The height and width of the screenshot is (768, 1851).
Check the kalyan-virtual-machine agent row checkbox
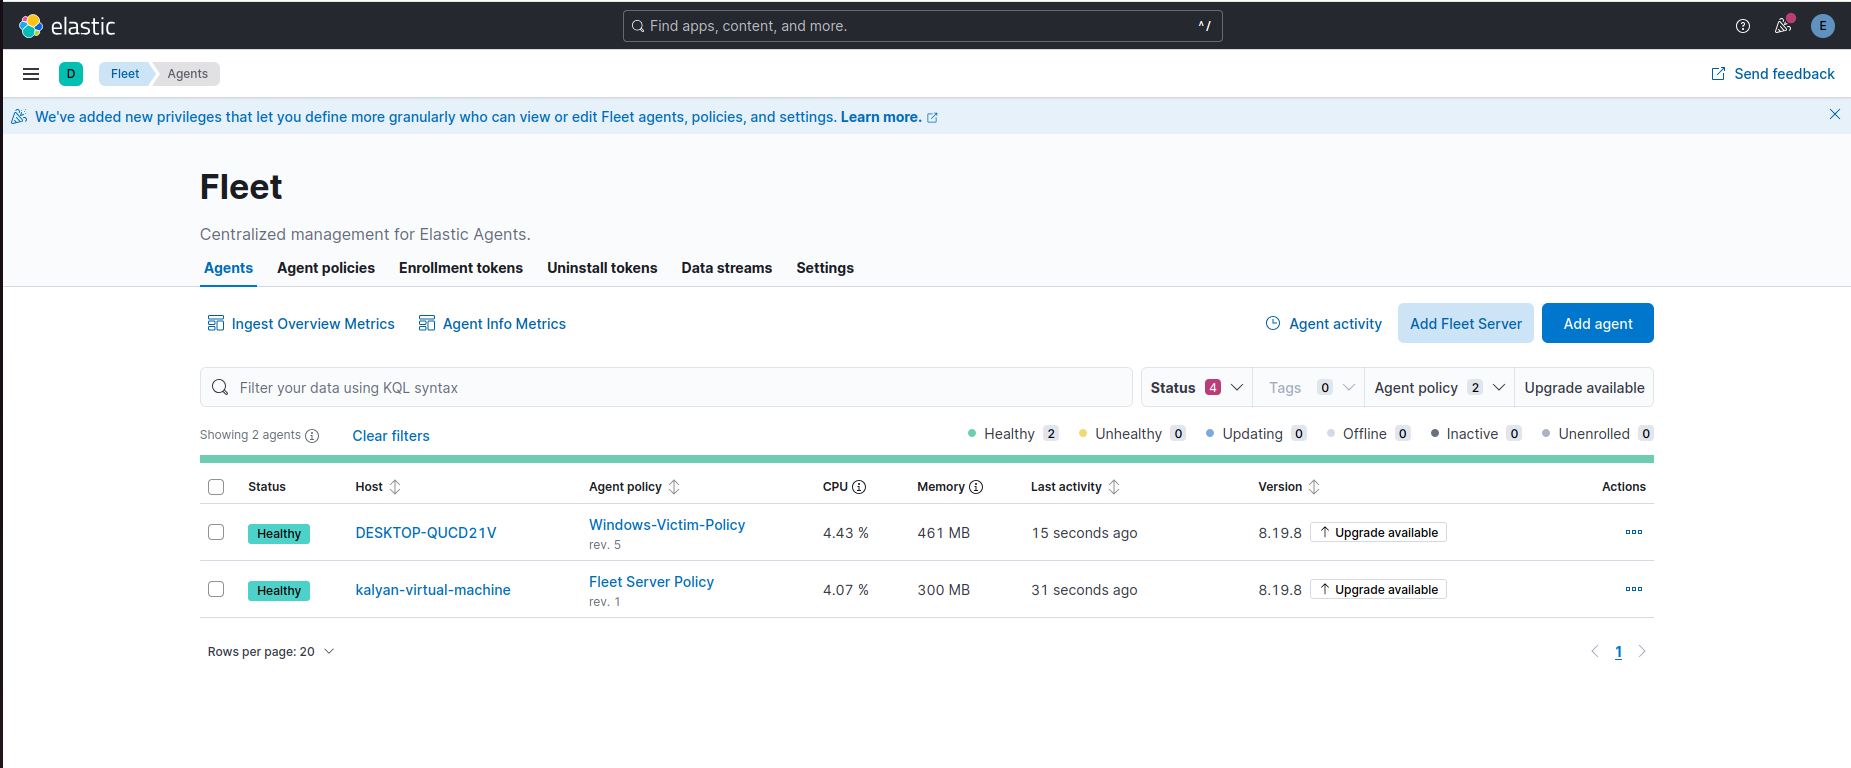click(216, 589)
